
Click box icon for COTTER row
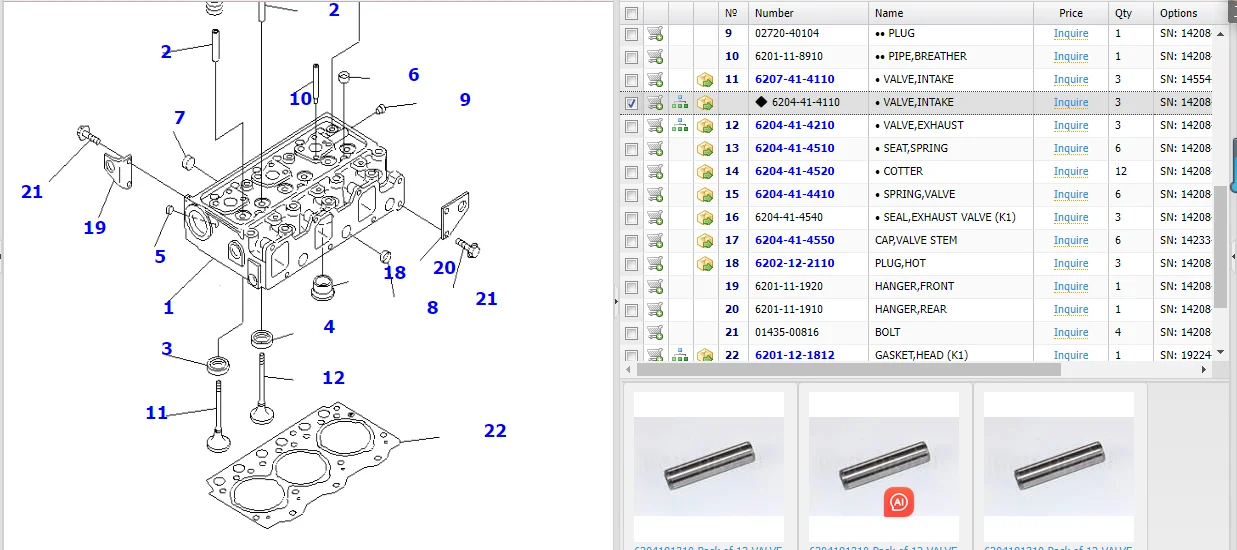(705, 172)
